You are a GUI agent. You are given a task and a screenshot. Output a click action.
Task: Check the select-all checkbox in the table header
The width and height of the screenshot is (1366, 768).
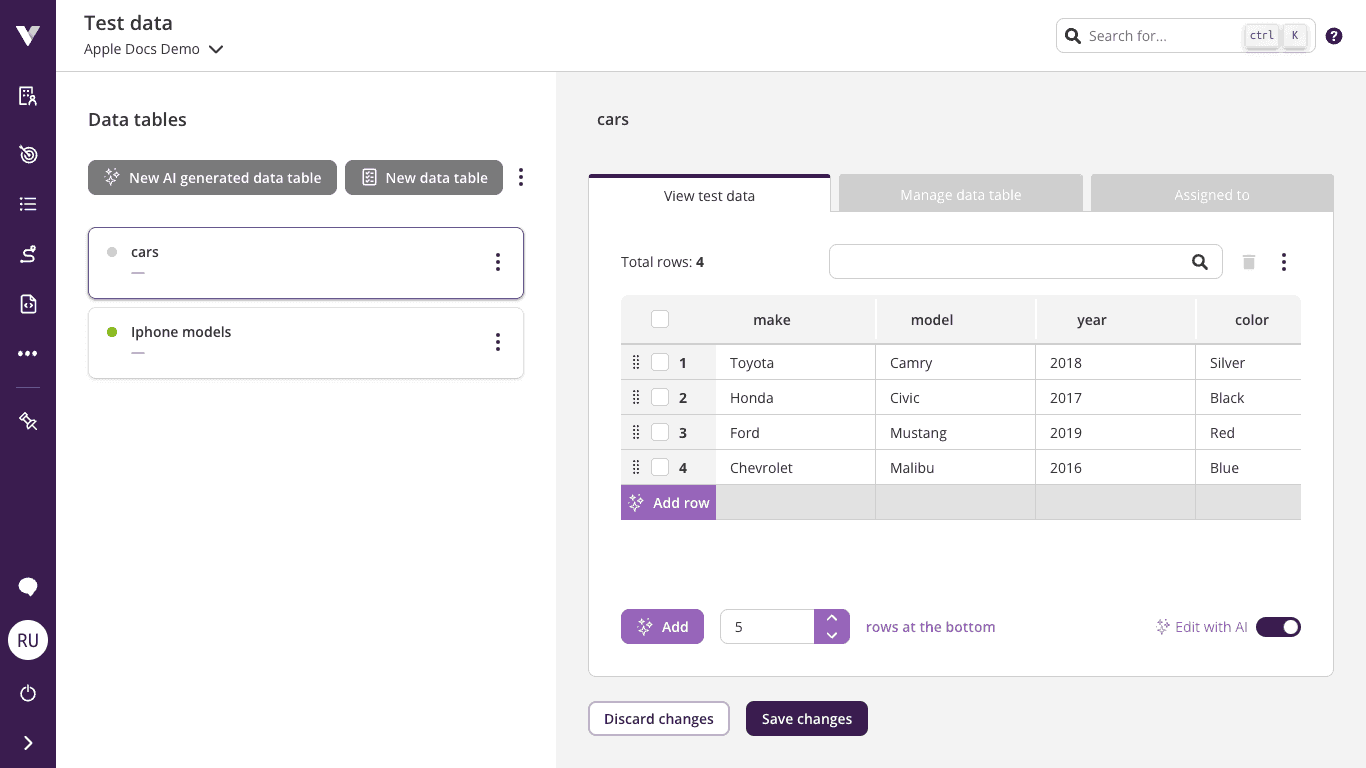[660, 318]
